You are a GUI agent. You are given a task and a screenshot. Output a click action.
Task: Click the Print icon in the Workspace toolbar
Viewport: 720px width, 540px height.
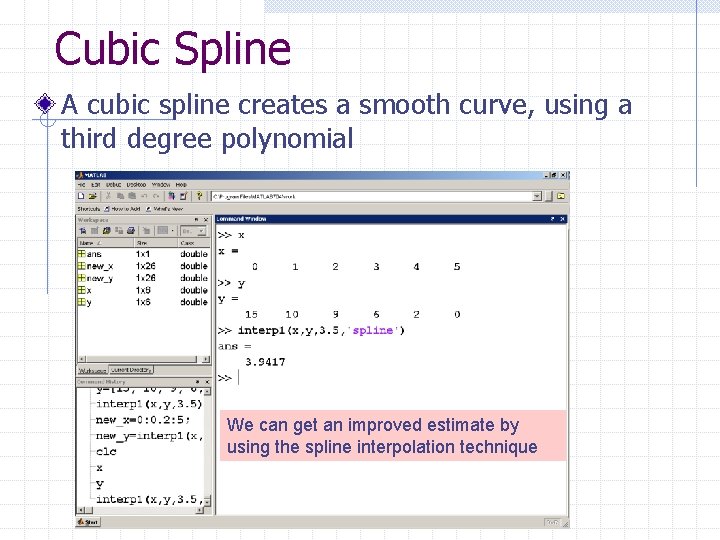point(130,231)
